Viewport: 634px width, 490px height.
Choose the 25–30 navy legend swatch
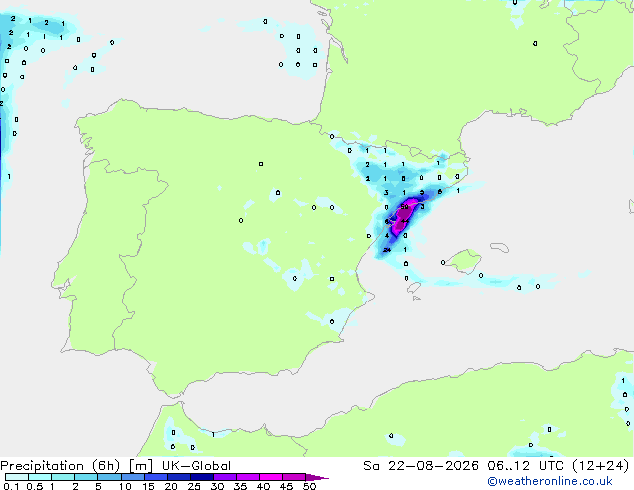coord(202,477)
